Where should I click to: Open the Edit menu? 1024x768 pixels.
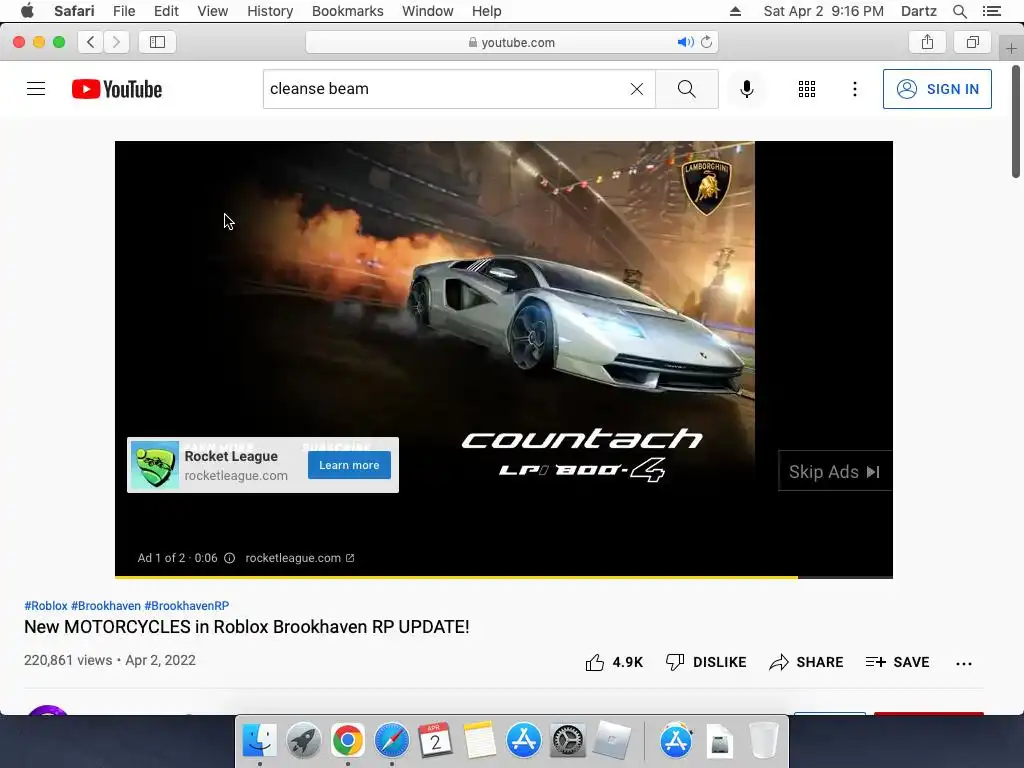(166, 11)
